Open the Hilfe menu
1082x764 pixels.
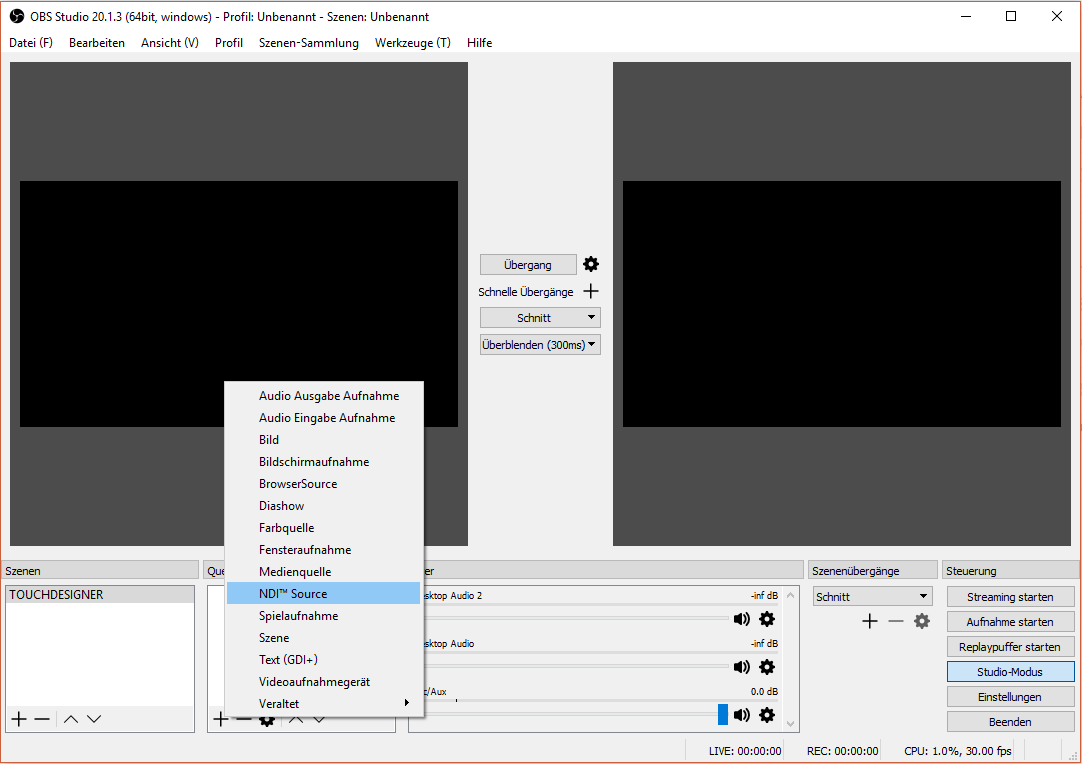pyautogui.click(x=480, y=43)
